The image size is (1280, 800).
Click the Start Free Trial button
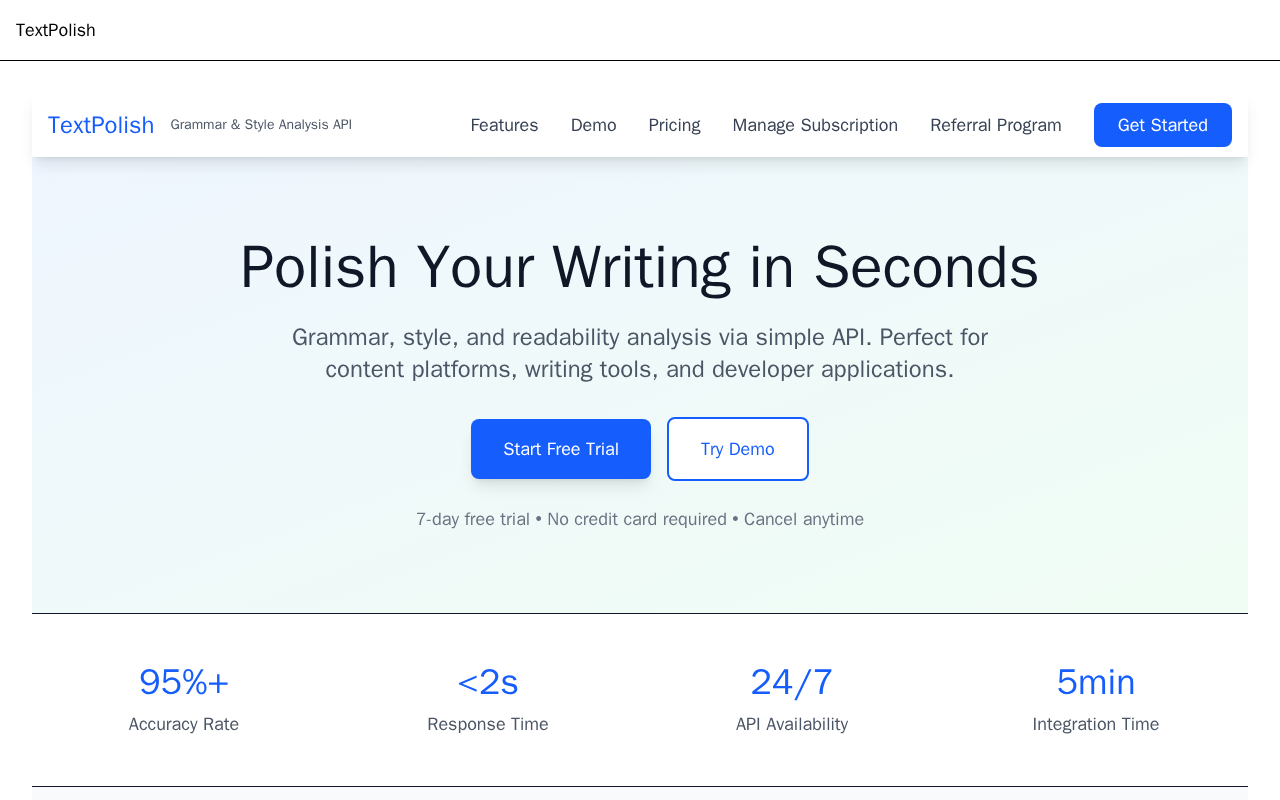pos(561,449)
